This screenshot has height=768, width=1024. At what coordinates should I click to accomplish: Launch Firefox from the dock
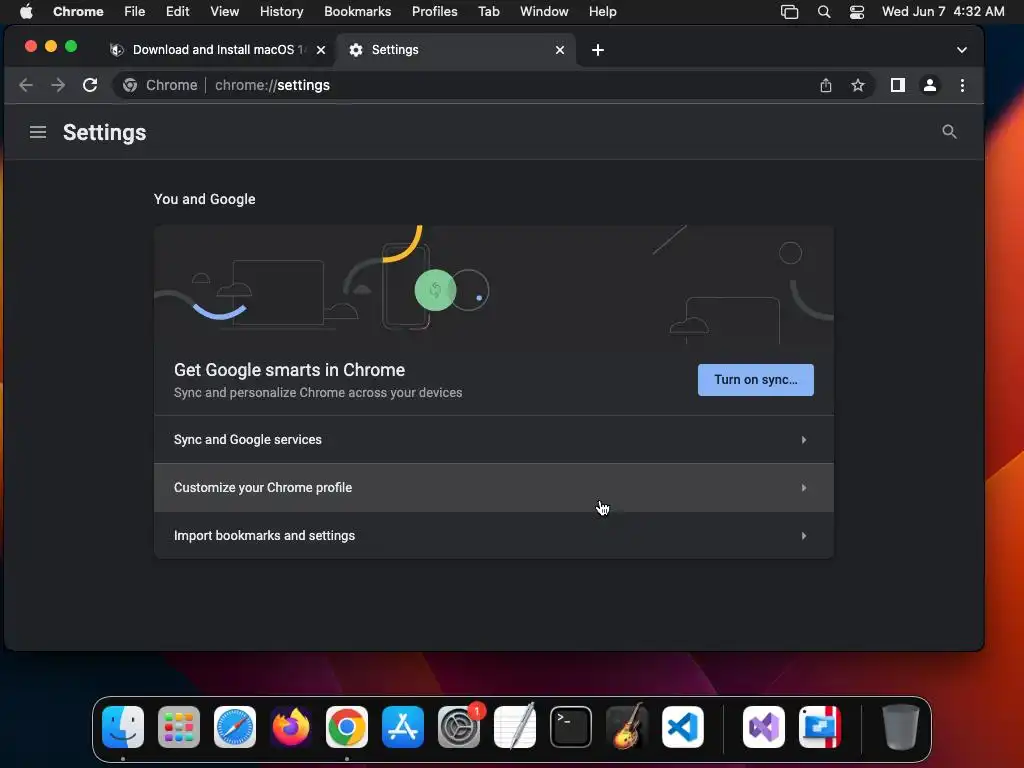pyautogui.click(x=291, y=727)
